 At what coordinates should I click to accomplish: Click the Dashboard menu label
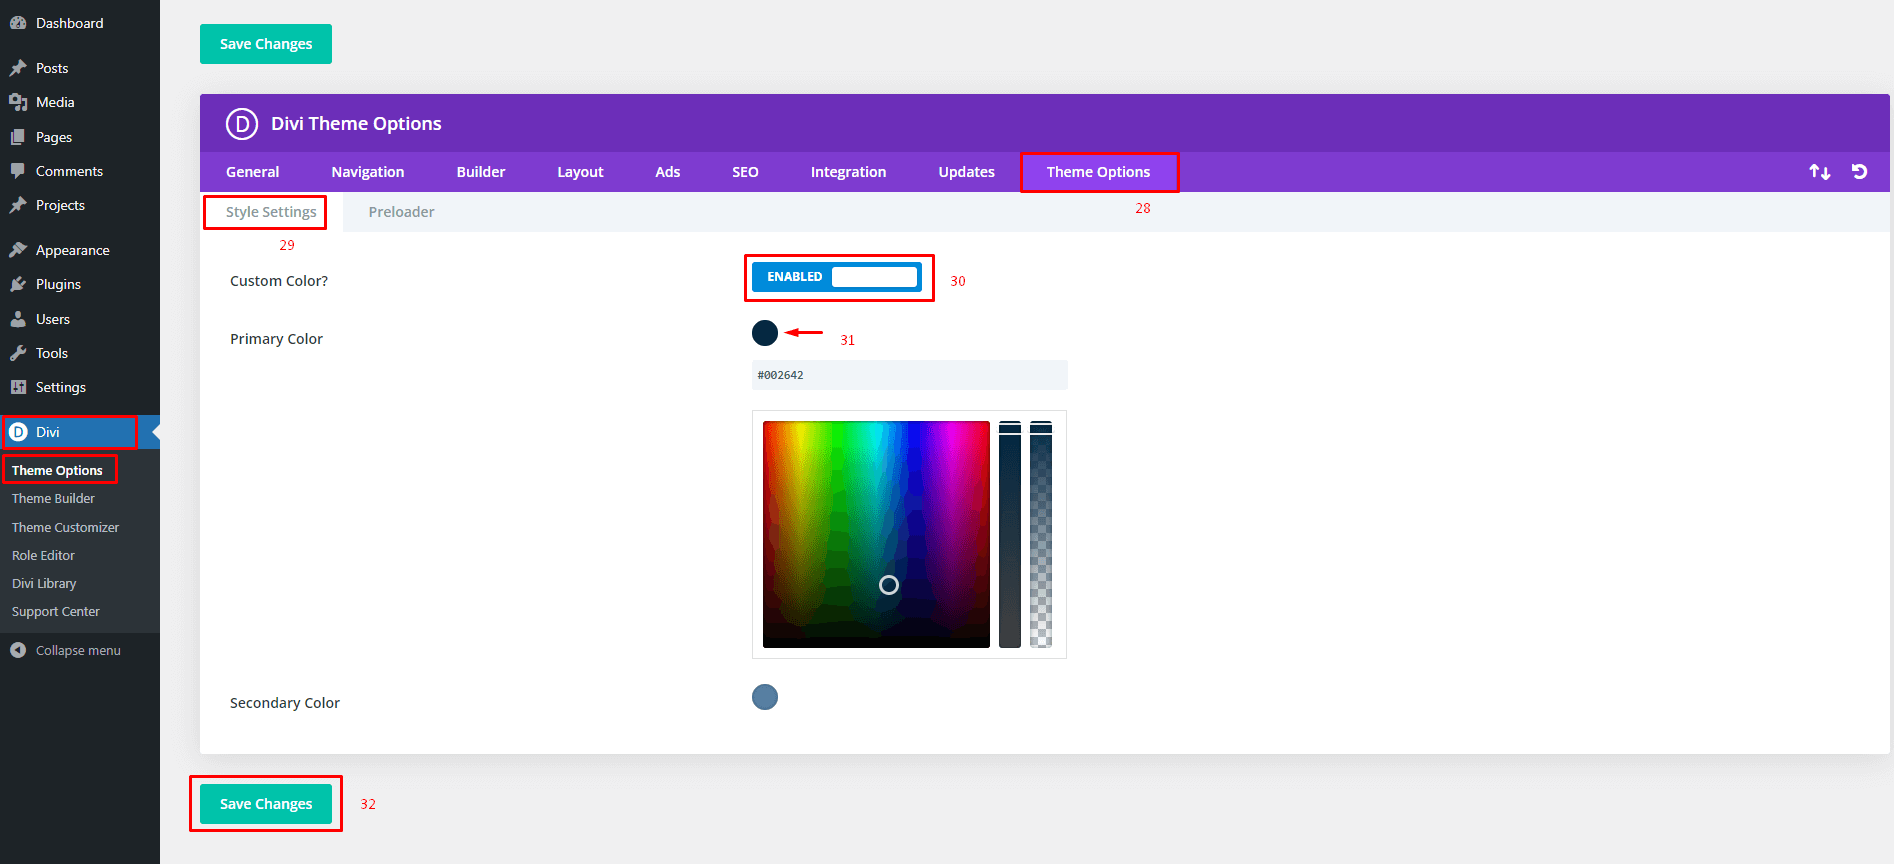pyautogui.click(x=69, y=23)
